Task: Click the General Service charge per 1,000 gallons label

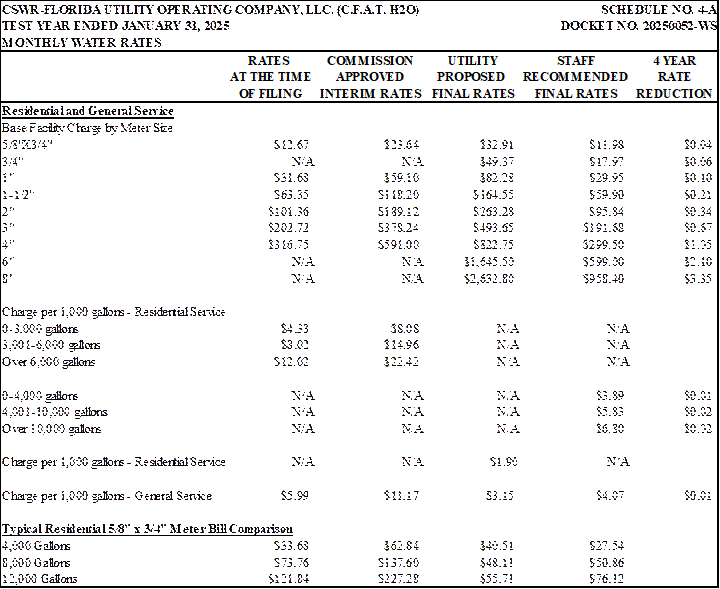Action: coord(107,496)
